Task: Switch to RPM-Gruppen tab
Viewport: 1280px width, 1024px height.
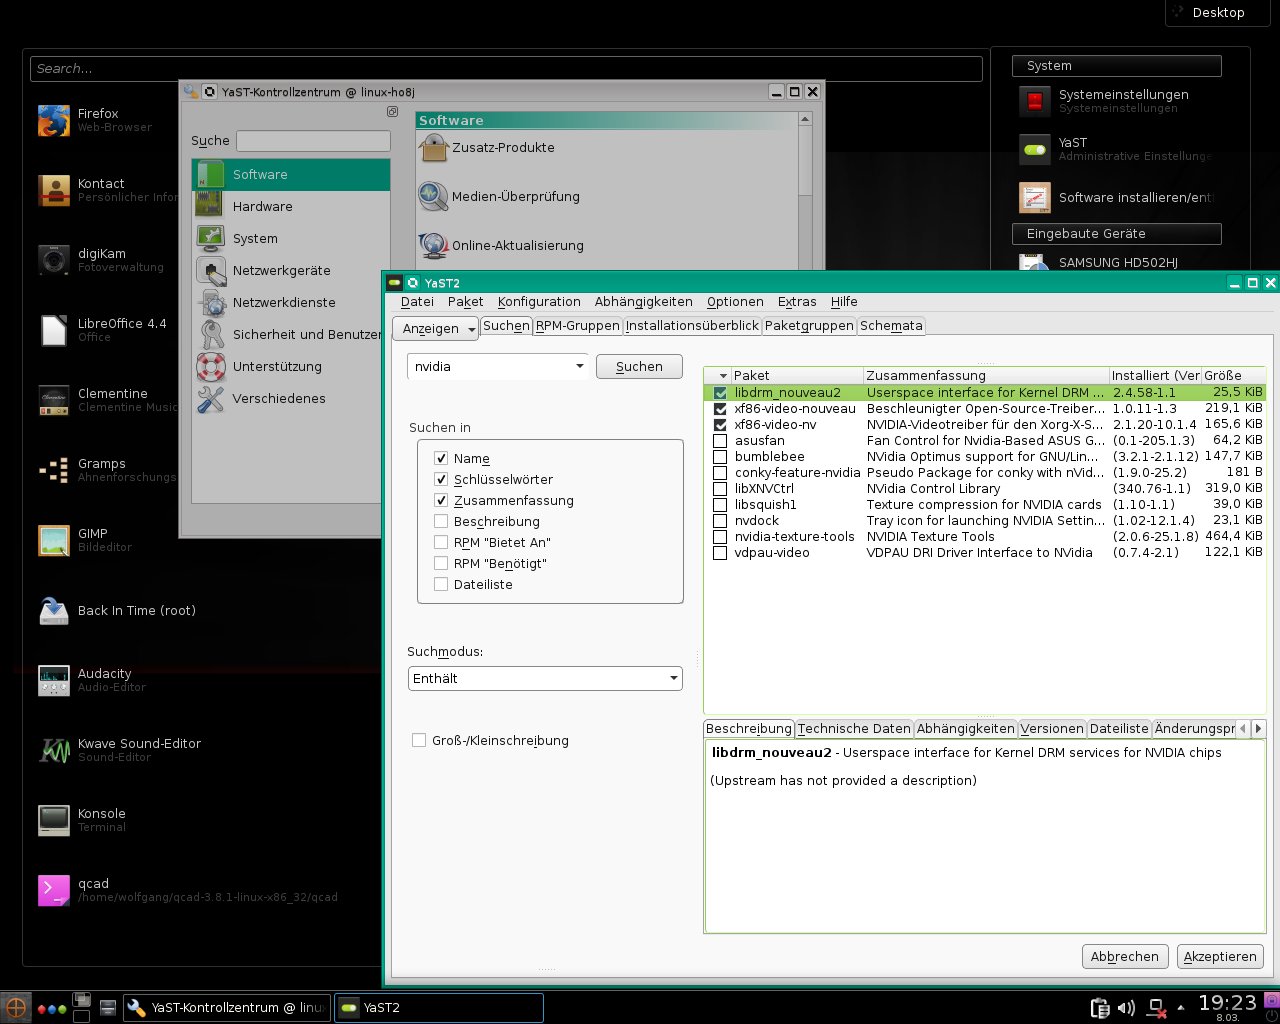Action: [578, 325]
